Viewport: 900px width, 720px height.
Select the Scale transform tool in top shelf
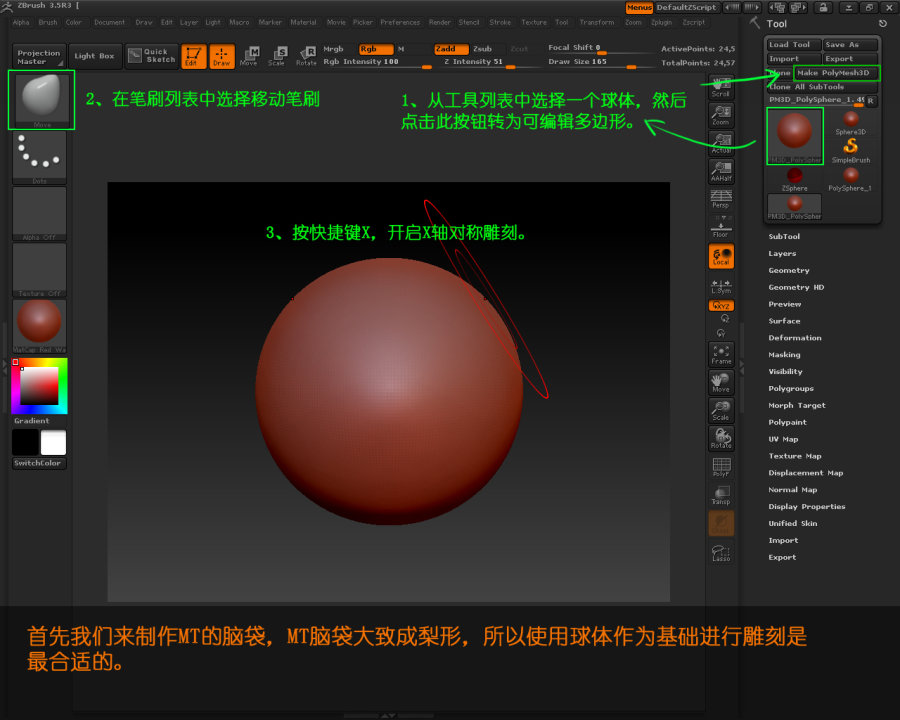[x=277, y=56]
